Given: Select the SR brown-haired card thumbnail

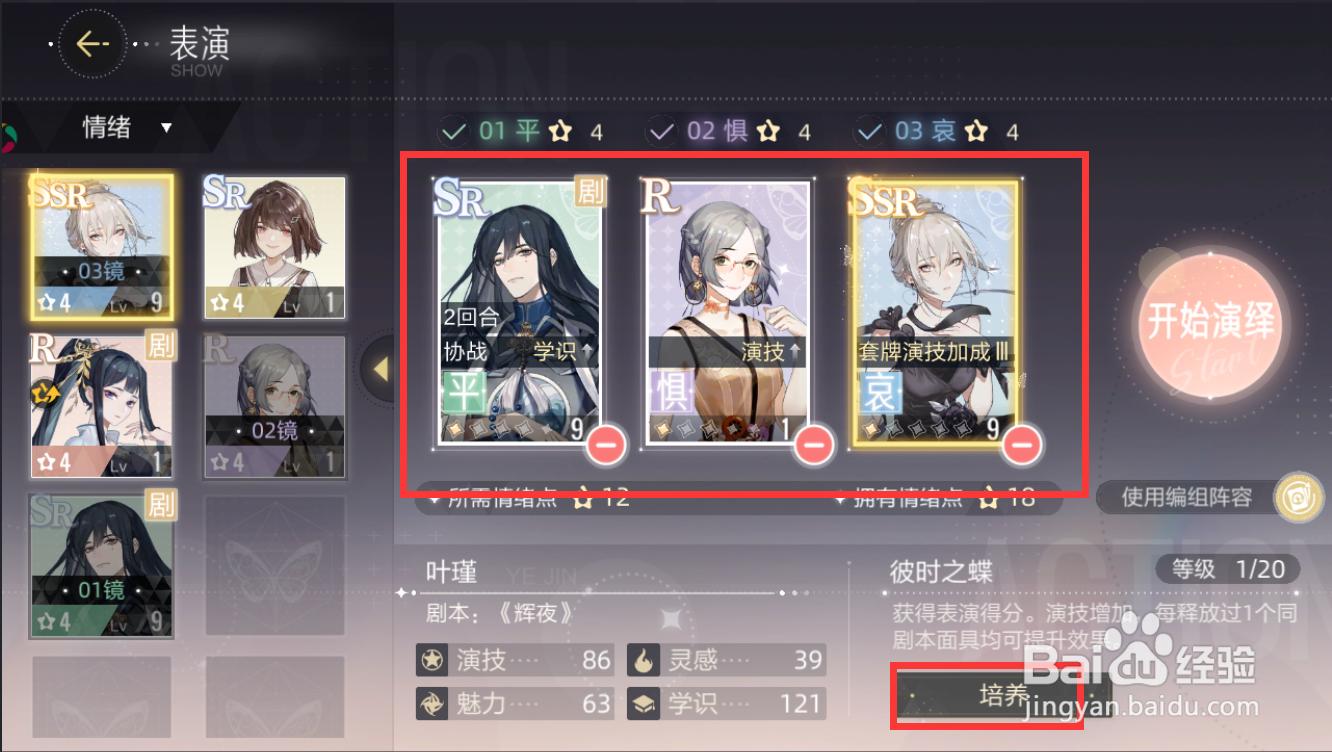Looking at the screenshot, I should click(x=274, y=247).
